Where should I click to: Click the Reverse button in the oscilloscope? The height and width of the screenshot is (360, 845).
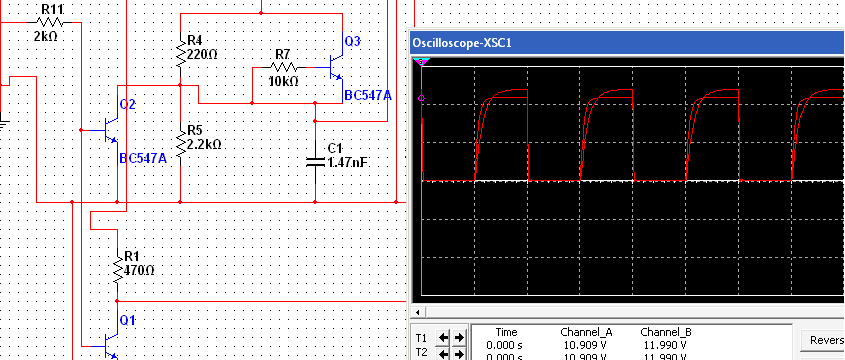[x=822, y=340]
